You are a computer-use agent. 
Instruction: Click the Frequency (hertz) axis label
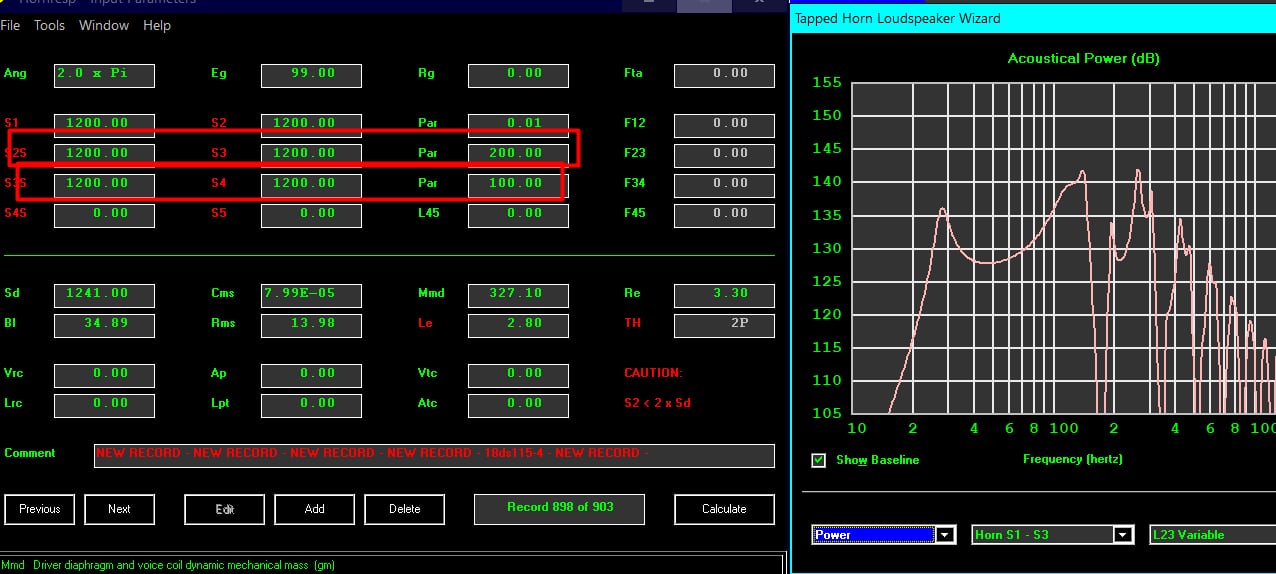pos(1072,459)
